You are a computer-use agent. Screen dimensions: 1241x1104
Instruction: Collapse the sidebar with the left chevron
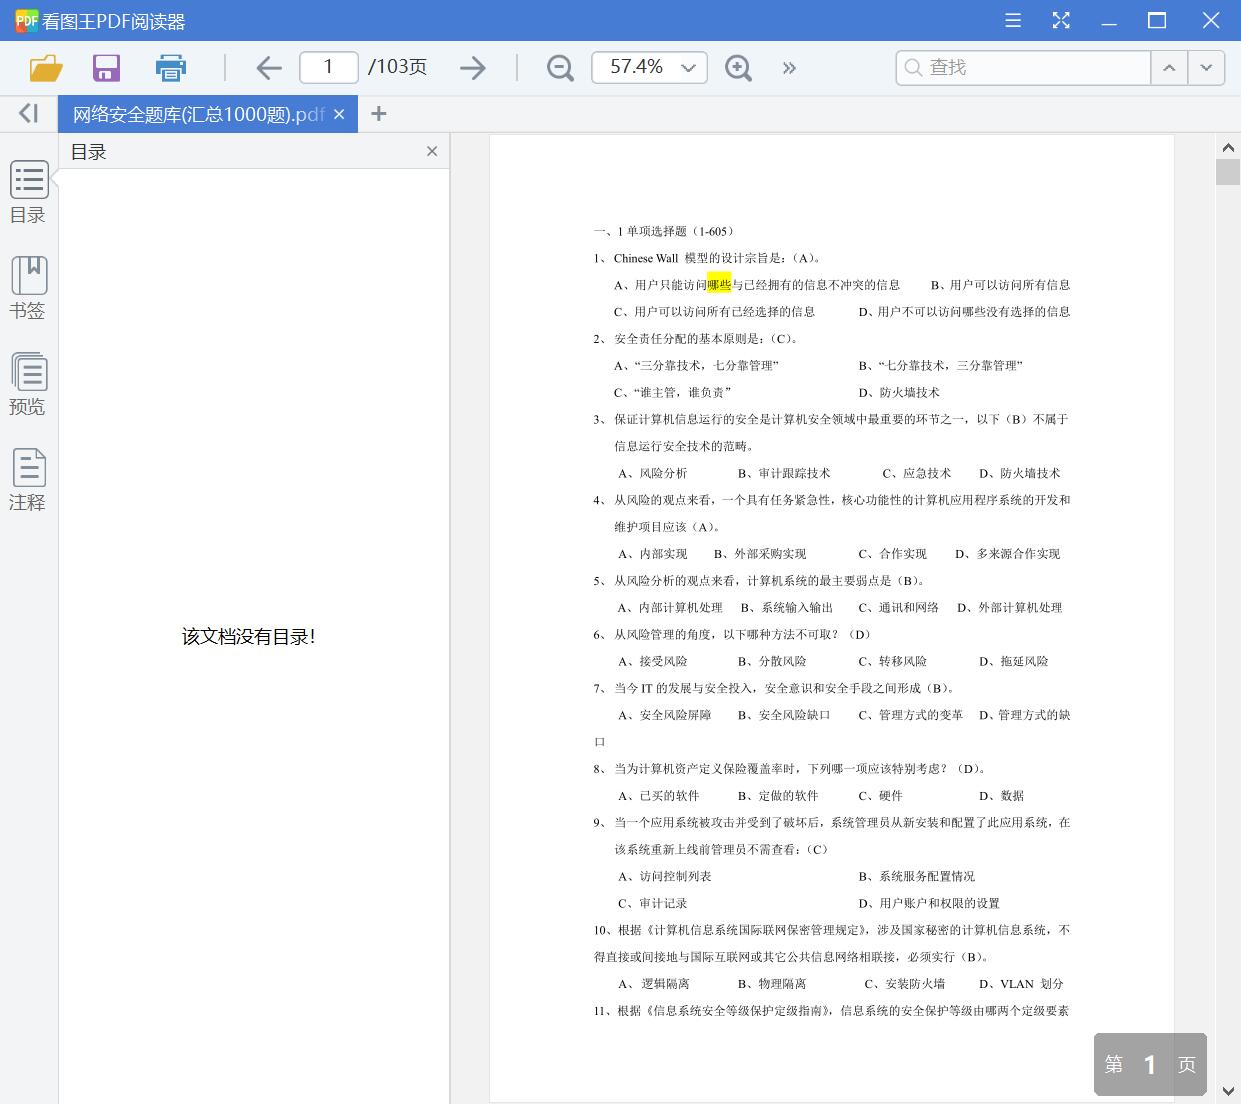point(27,113)
